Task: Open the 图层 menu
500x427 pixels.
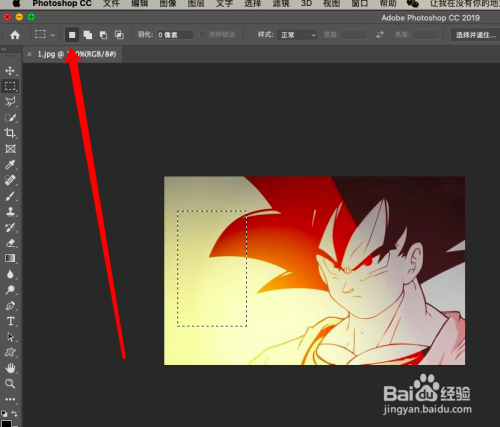Action: click(196, 4)
